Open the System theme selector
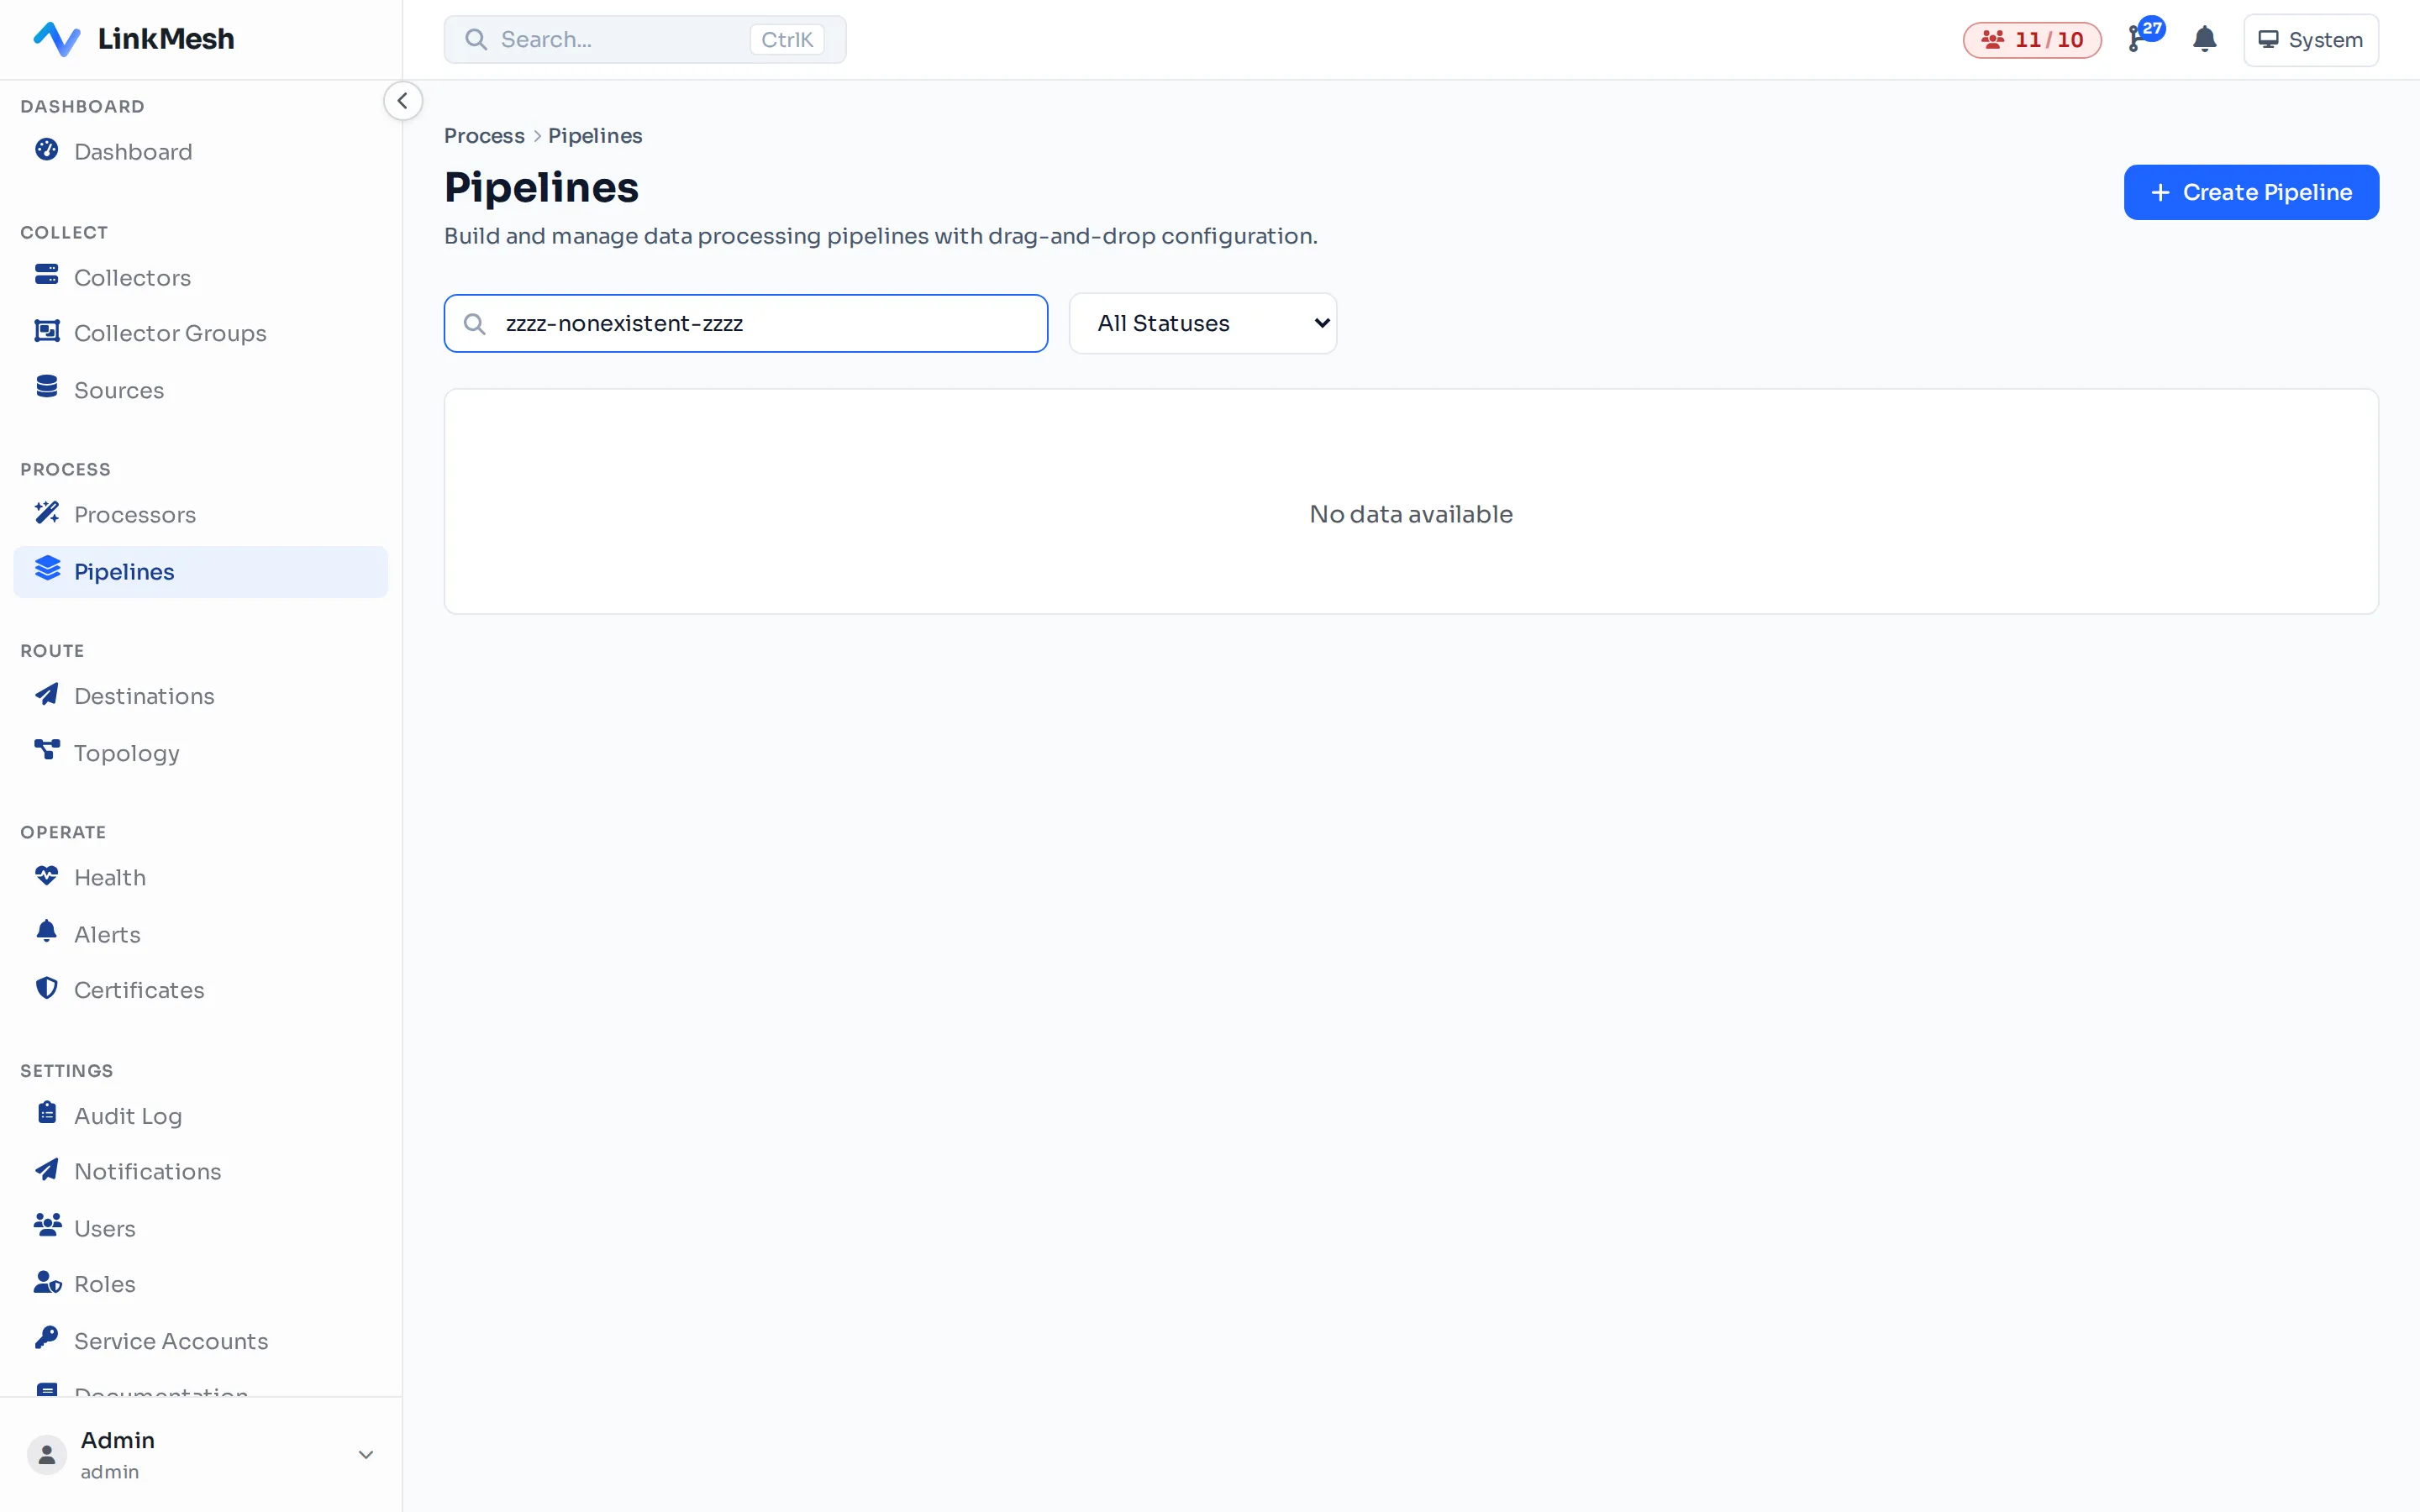2420x1512 pixels. point(2310,40)
